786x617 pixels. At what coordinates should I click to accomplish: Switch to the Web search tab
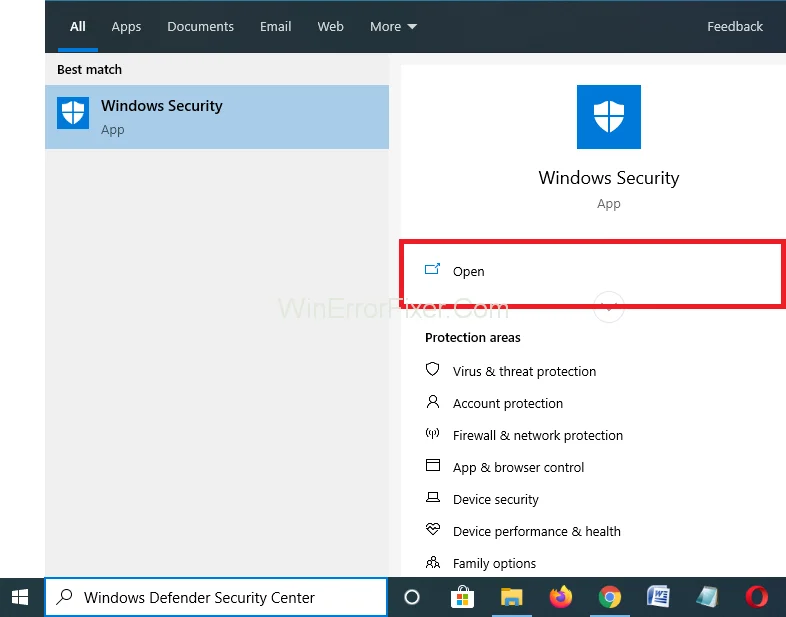(x=330, y=27)
